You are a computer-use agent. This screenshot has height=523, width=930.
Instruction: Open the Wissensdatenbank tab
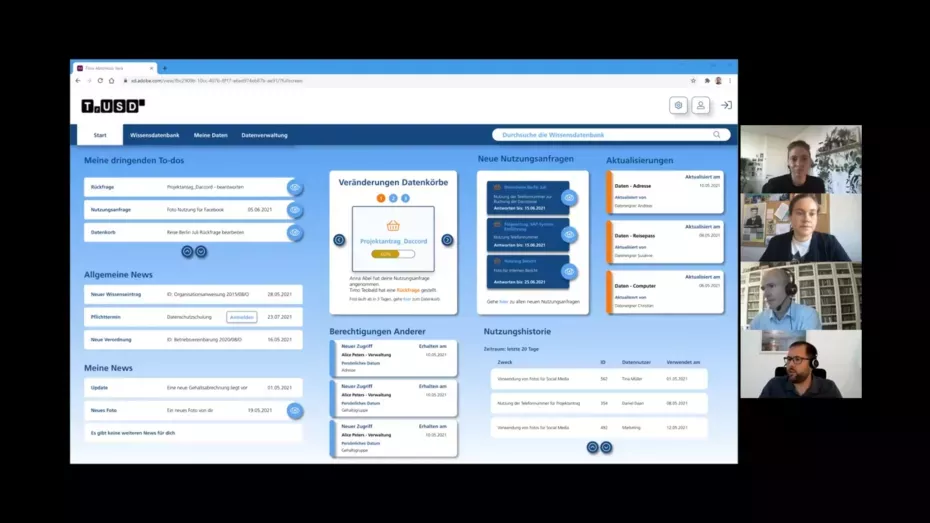click(x=155, y=135)
